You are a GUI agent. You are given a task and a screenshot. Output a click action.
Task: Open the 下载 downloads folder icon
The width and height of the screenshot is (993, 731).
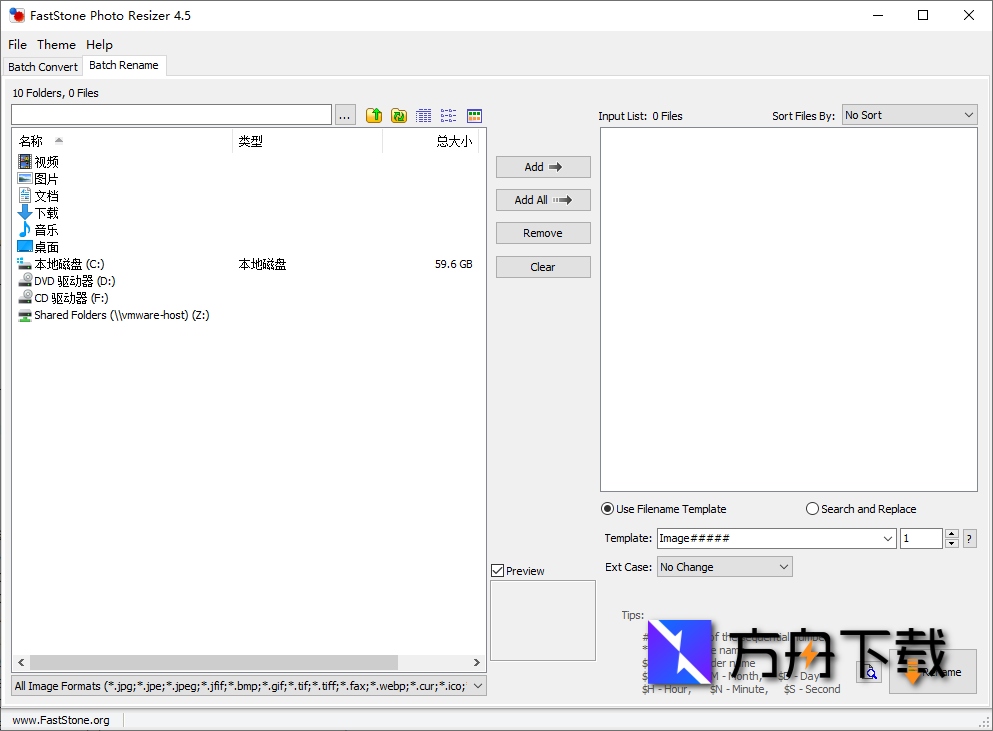(x=25, y=213)
